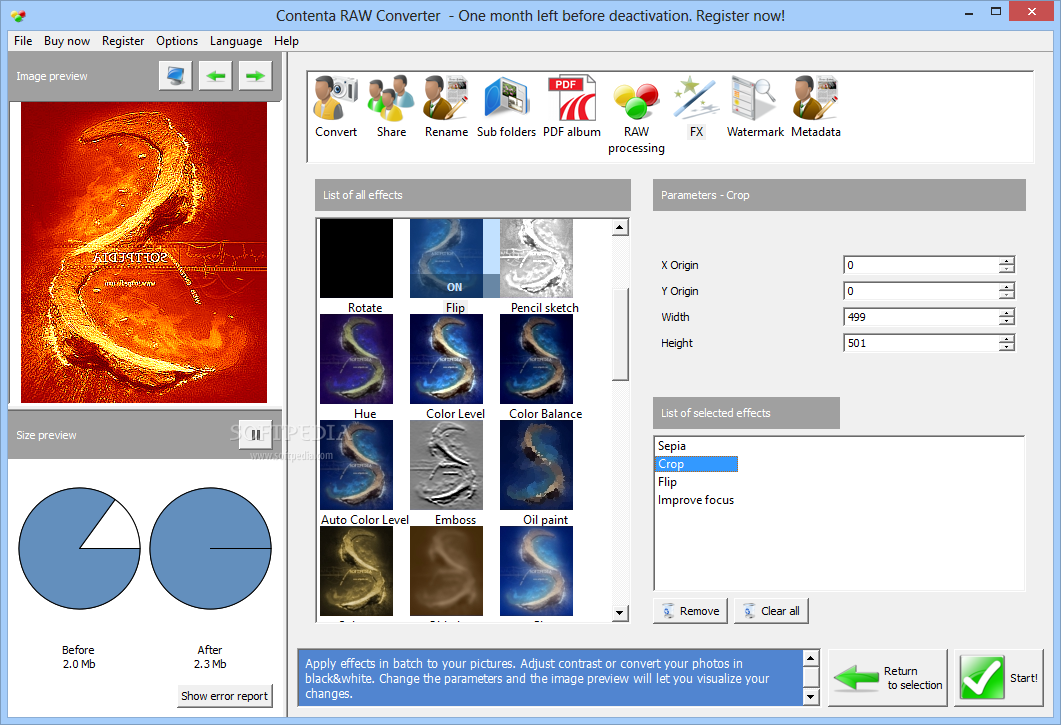Select Sepia in selected effects list

click(672, 446)
